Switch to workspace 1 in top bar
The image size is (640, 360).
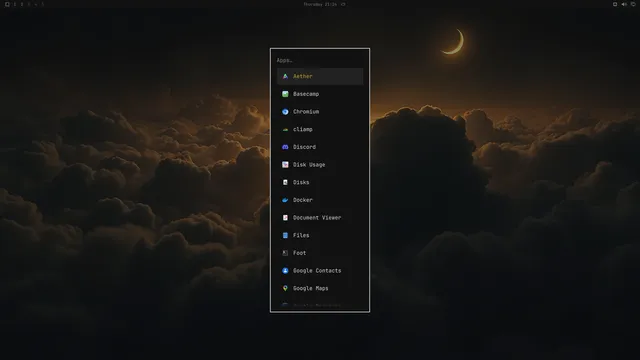(15, 4)
